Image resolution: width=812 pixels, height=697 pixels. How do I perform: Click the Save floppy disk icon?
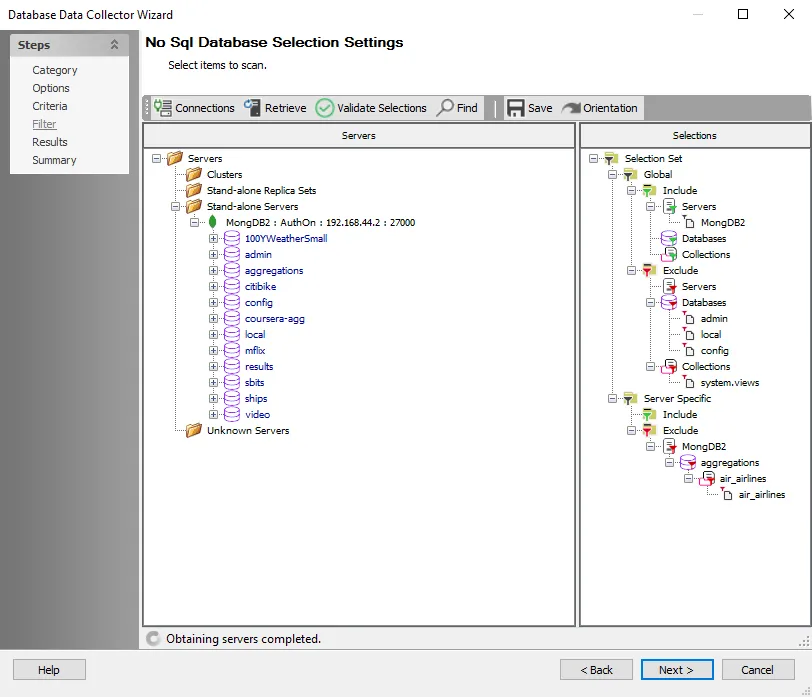coord(515,108)
